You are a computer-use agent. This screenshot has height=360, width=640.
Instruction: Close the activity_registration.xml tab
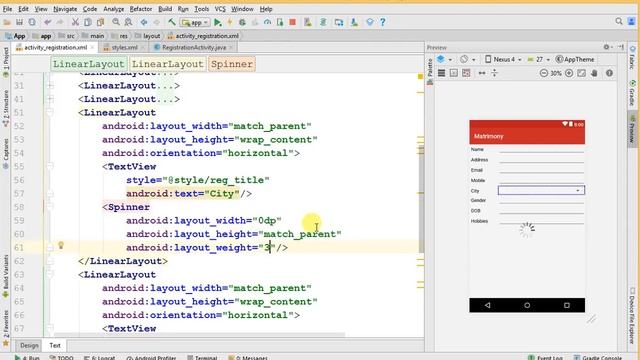[x=93, y=47]
